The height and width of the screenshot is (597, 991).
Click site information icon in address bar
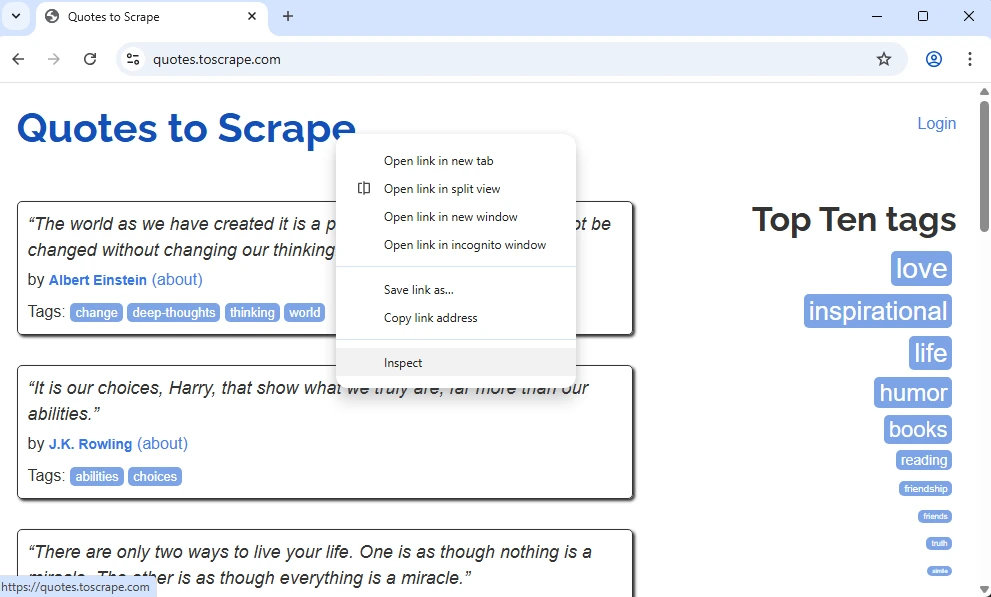click(x=133, y=59)
